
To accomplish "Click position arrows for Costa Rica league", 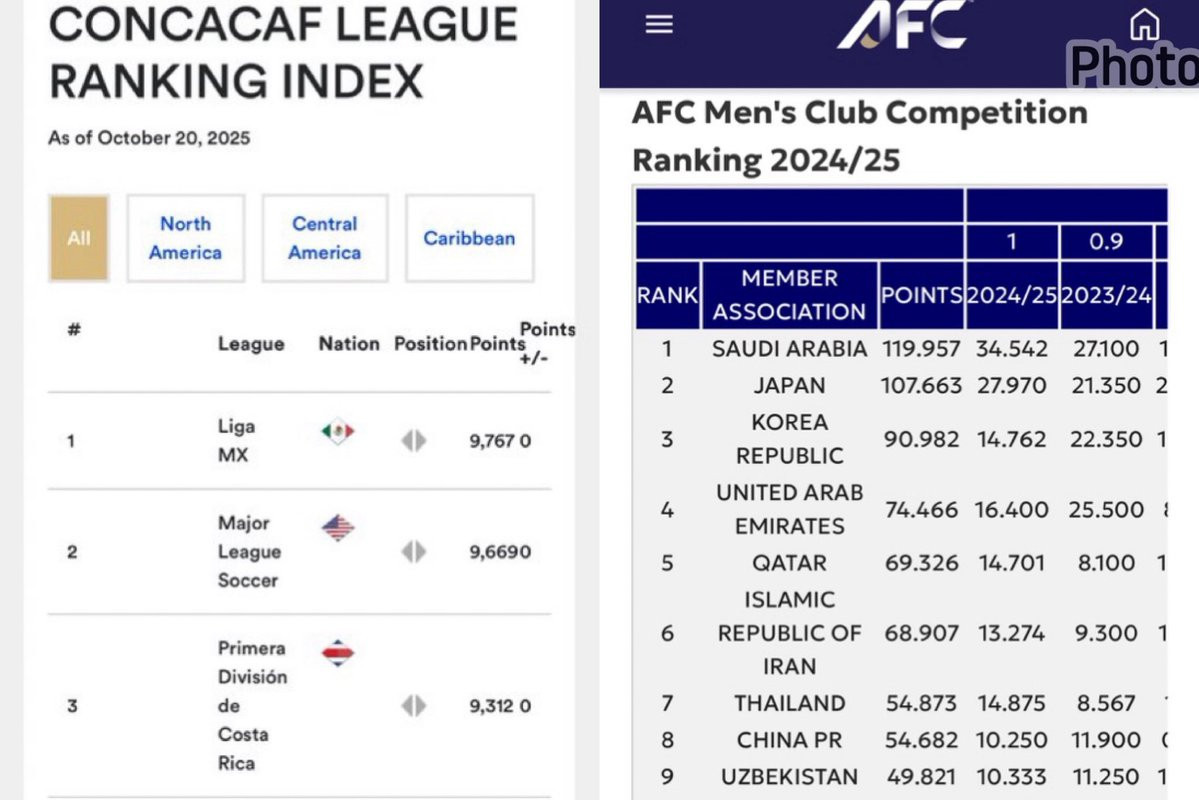I will (414, 706).
